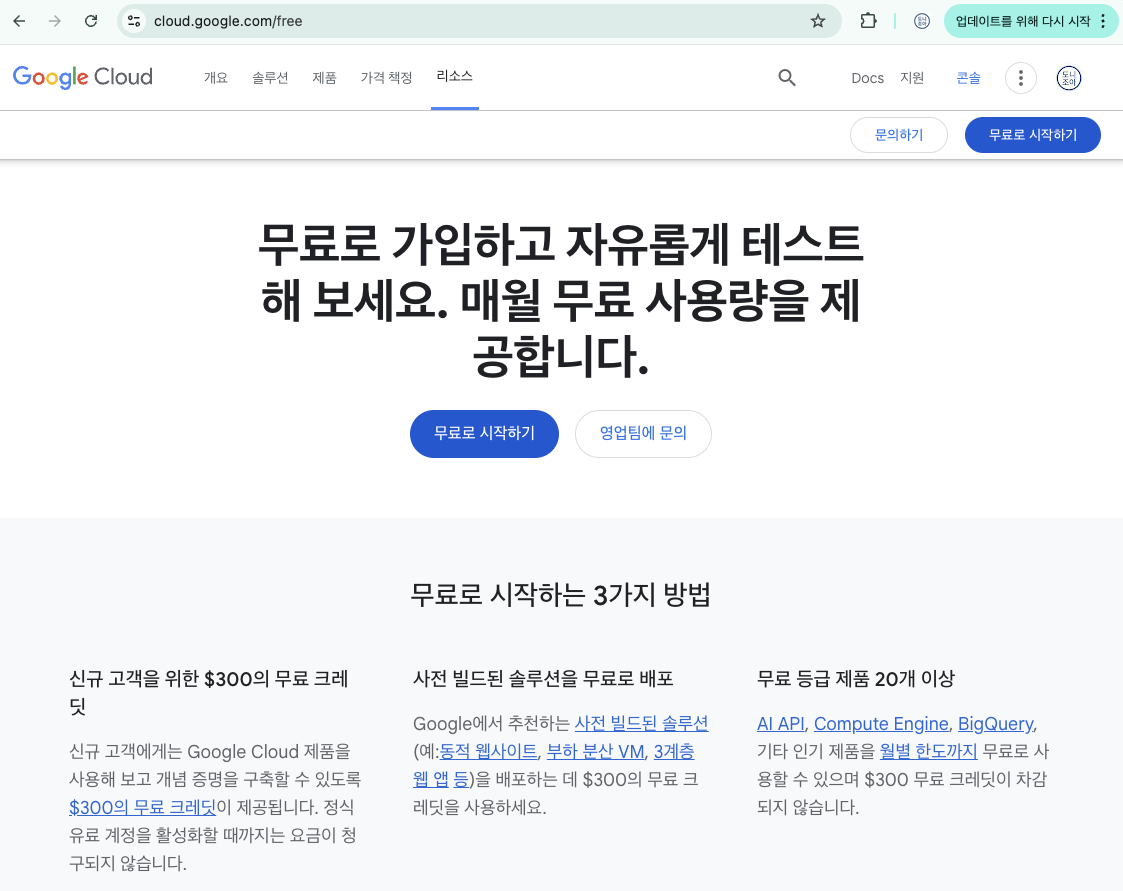The width and height of the screenshot is (1123, 891).
Task: Open the browser extensions puzzle icon
Action: pyautogui.click(x=867, y=20)
